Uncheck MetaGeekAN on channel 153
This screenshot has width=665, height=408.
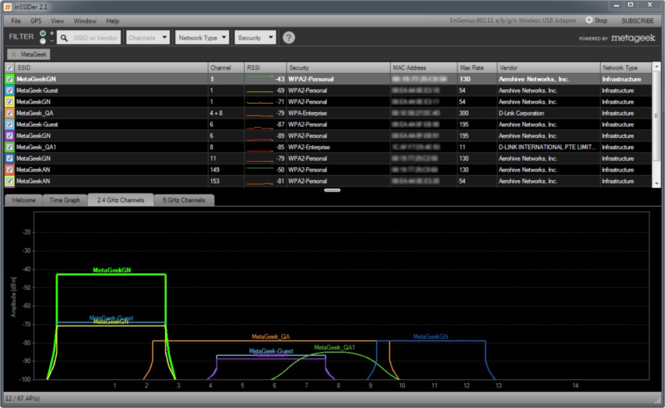9,181
